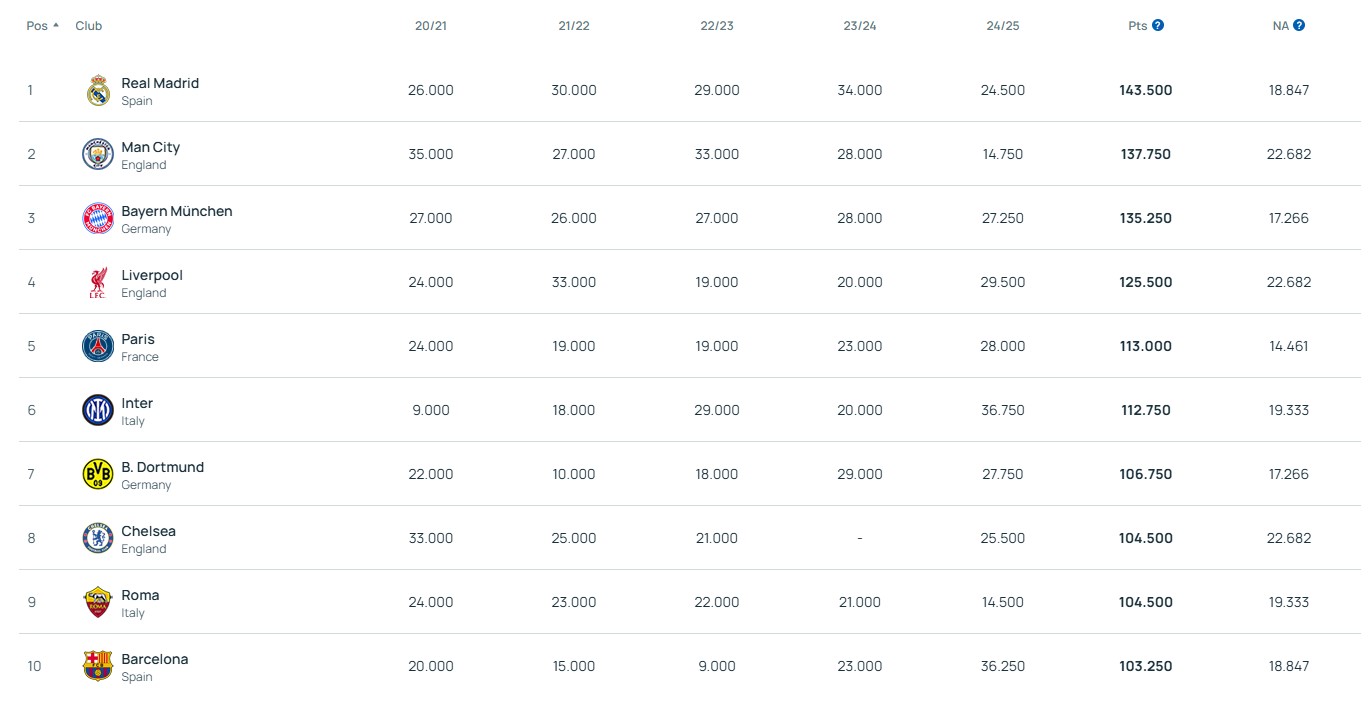Click the Chelsea club crest
Viewport: 1369px width, 708px height.
[x=98, y=538]
